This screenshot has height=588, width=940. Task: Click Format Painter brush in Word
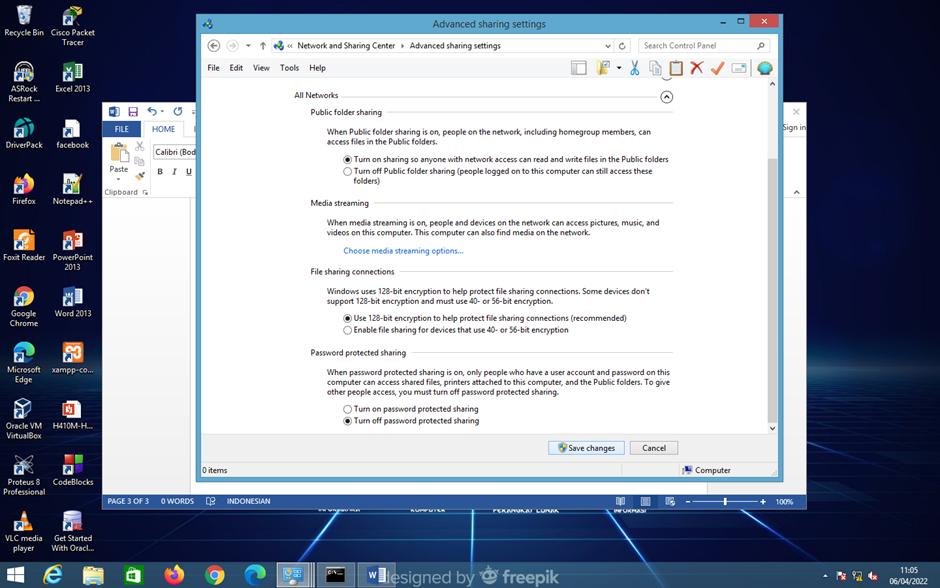(140, 176)
